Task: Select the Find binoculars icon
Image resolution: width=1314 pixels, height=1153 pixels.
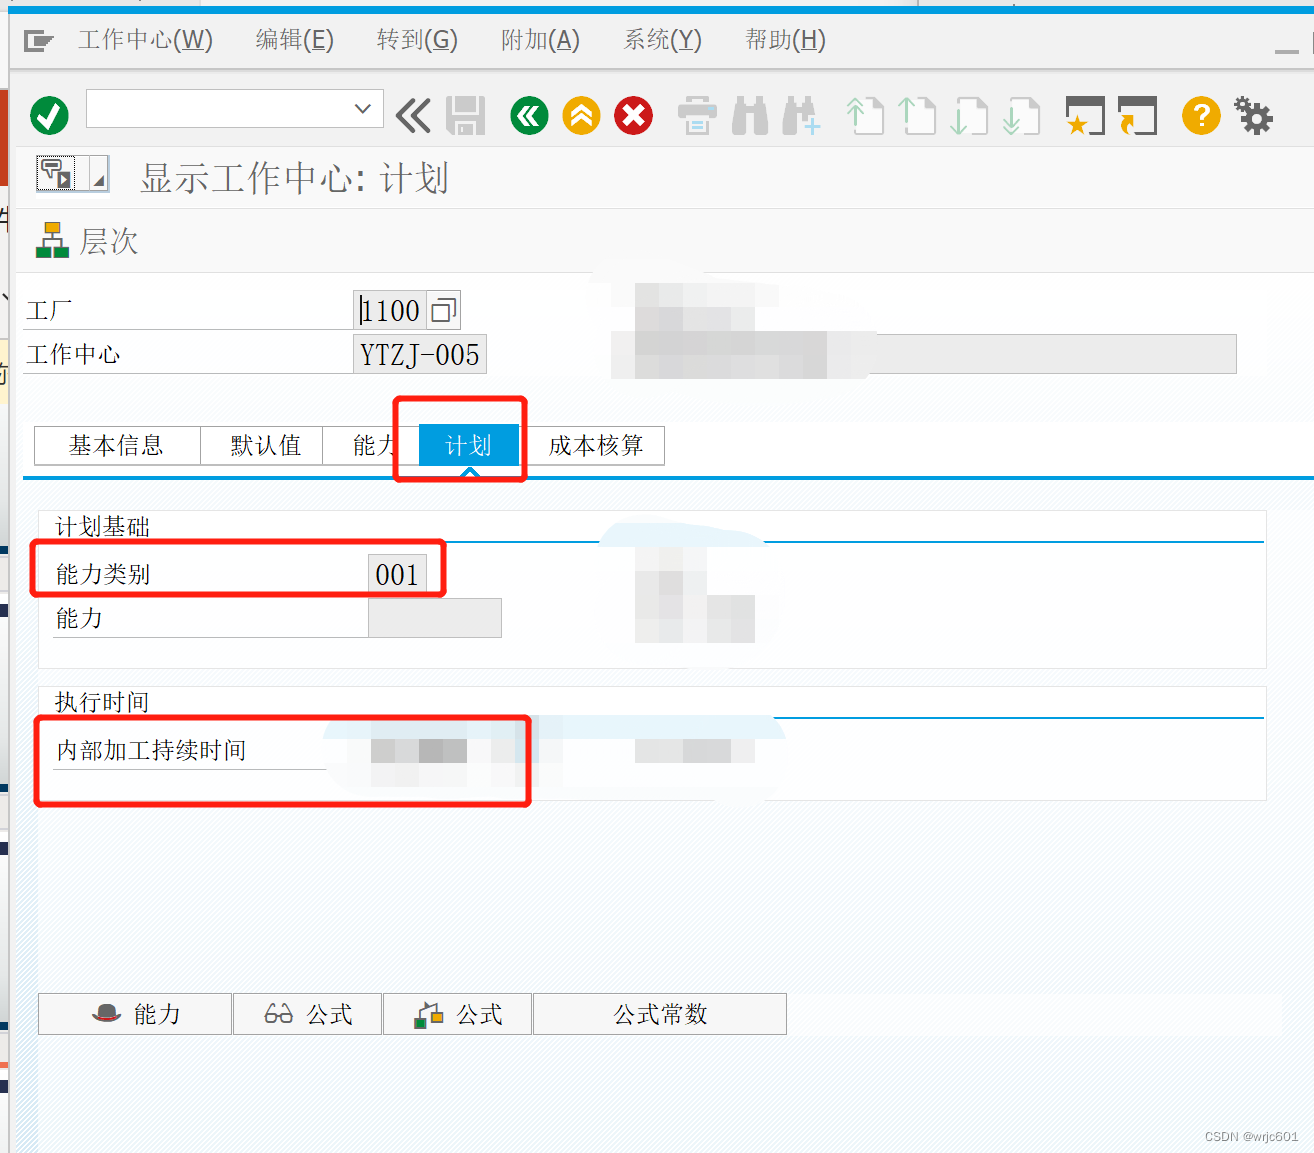Action: 749,115
